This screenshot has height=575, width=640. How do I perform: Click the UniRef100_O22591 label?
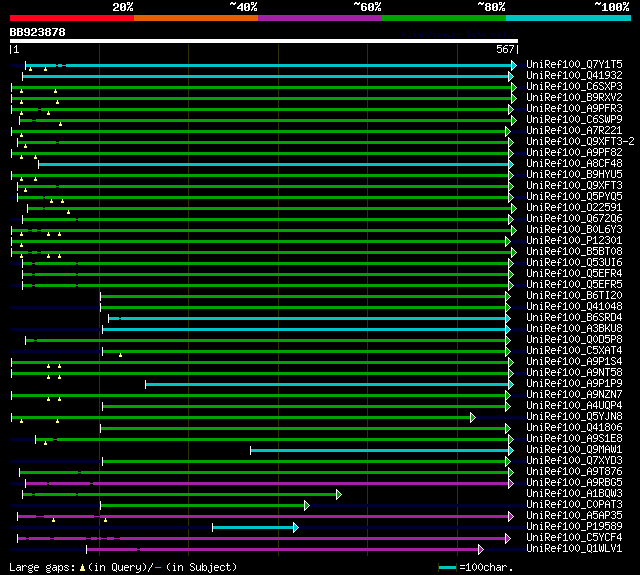point(574,207)
